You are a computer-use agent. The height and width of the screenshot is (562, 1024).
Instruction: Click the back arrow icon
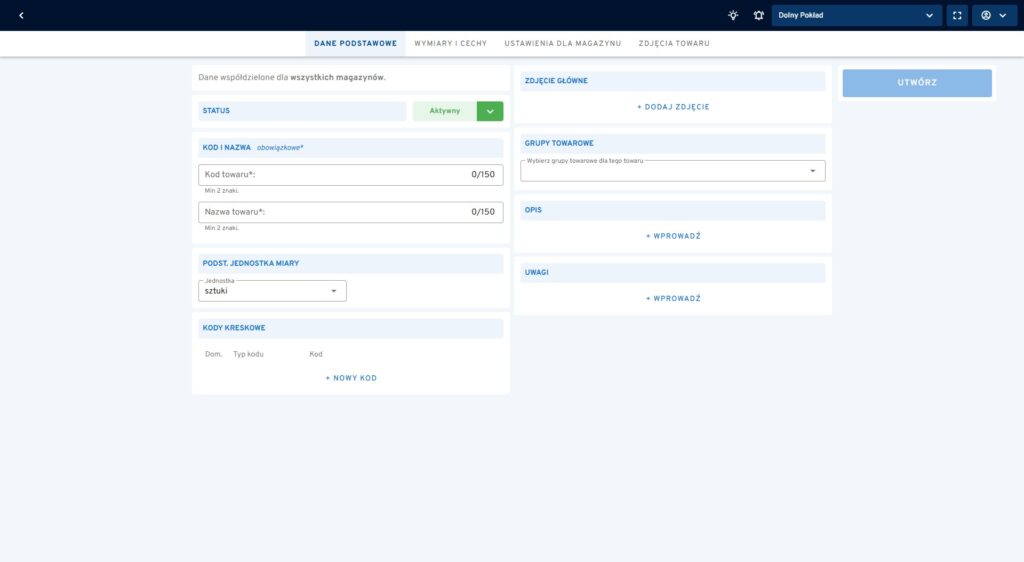21,15
